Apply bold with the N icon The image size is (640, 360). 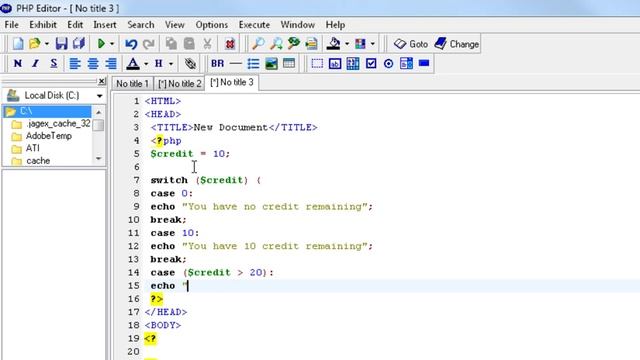(18, 63)
